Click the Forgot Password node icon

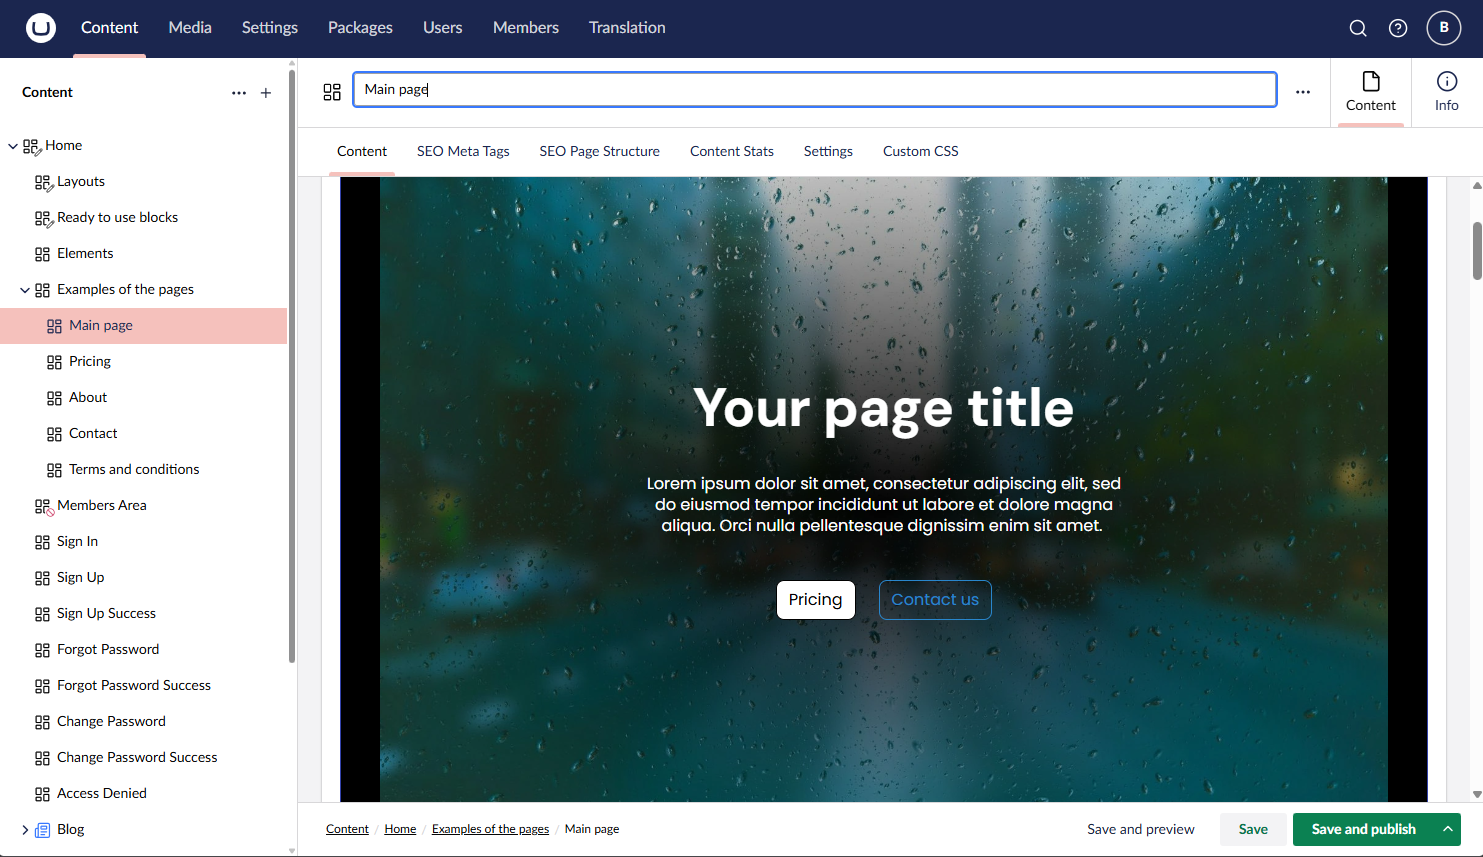(x=42, y=650)
